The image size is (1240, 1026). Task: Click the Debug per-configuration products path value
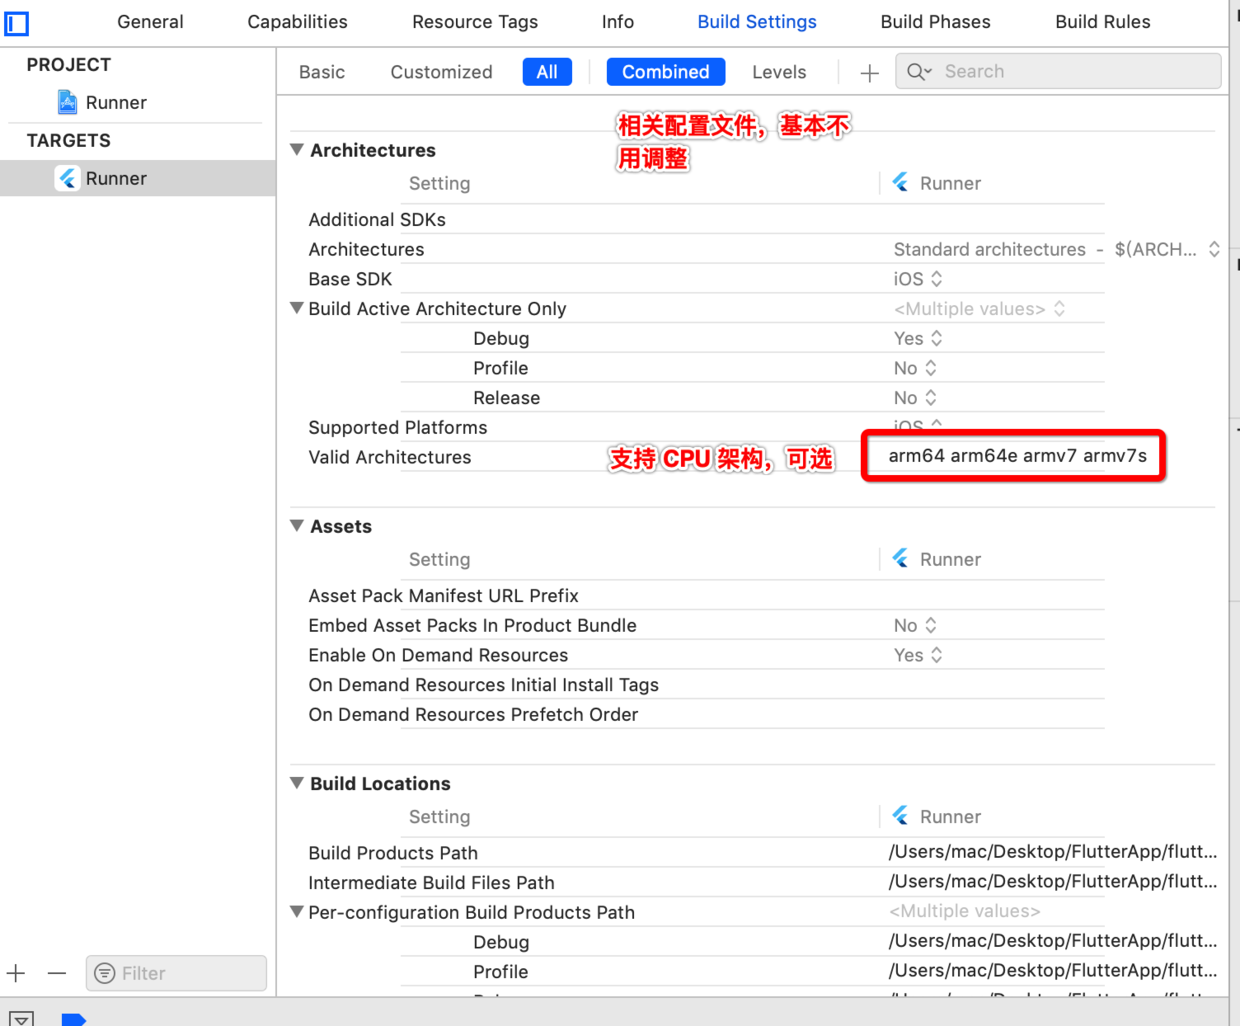tap(1053, 941)
